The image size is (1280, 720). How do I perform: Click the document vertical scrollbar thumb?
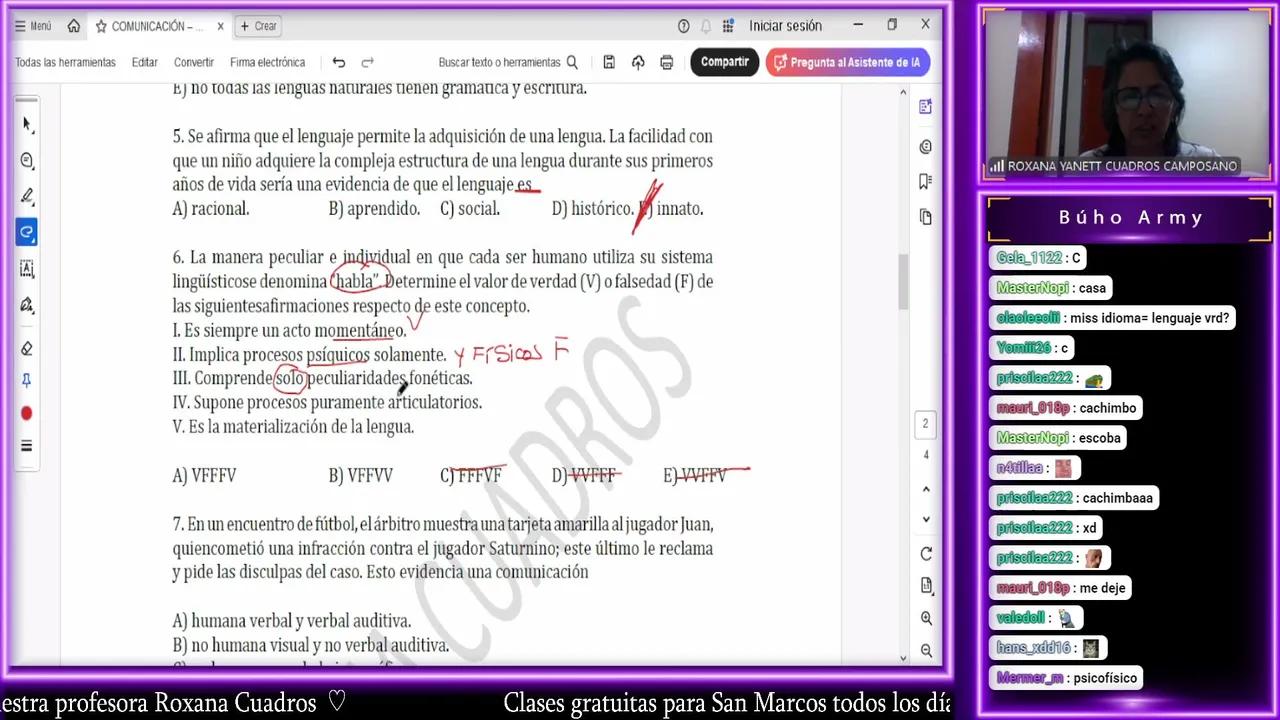pyautogui.click(x=903, y=283)
